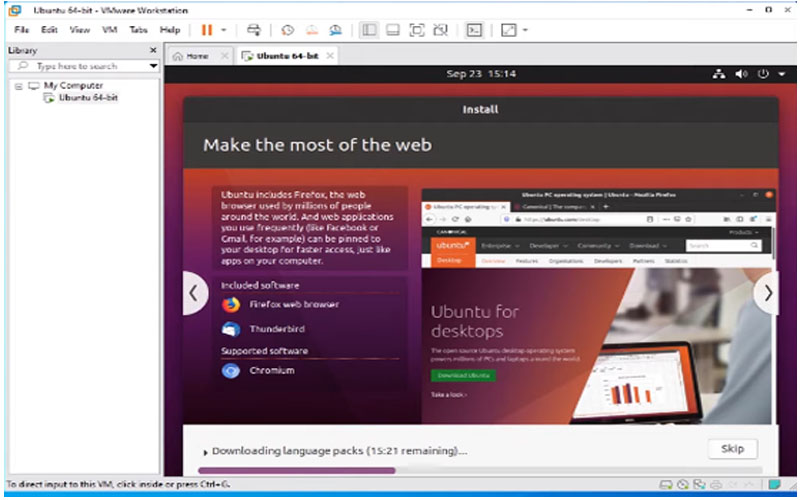Switch to Unity mode icon
Image resolution: width=800 pixels, height=500 pixels.
pyautogui.click(x=440, y=30)
